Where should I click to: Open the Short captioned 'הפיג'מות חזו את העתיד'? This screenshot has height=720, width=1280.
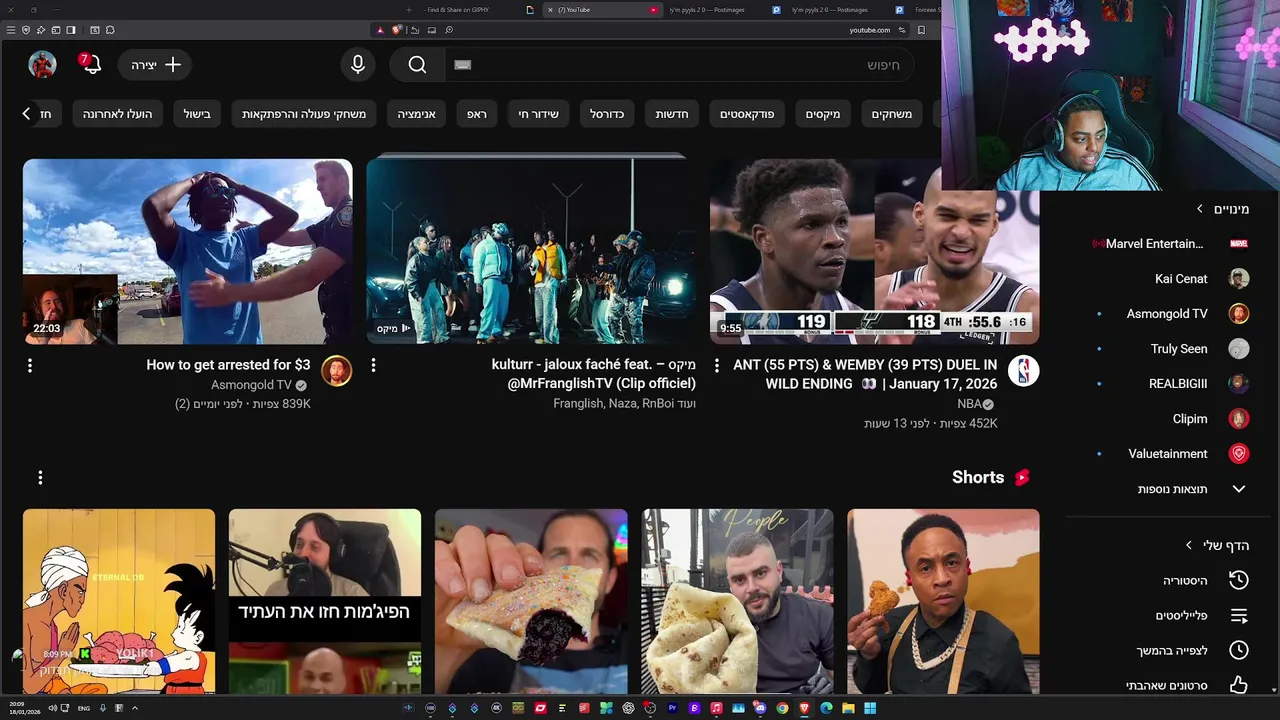(x=325, y=601)
